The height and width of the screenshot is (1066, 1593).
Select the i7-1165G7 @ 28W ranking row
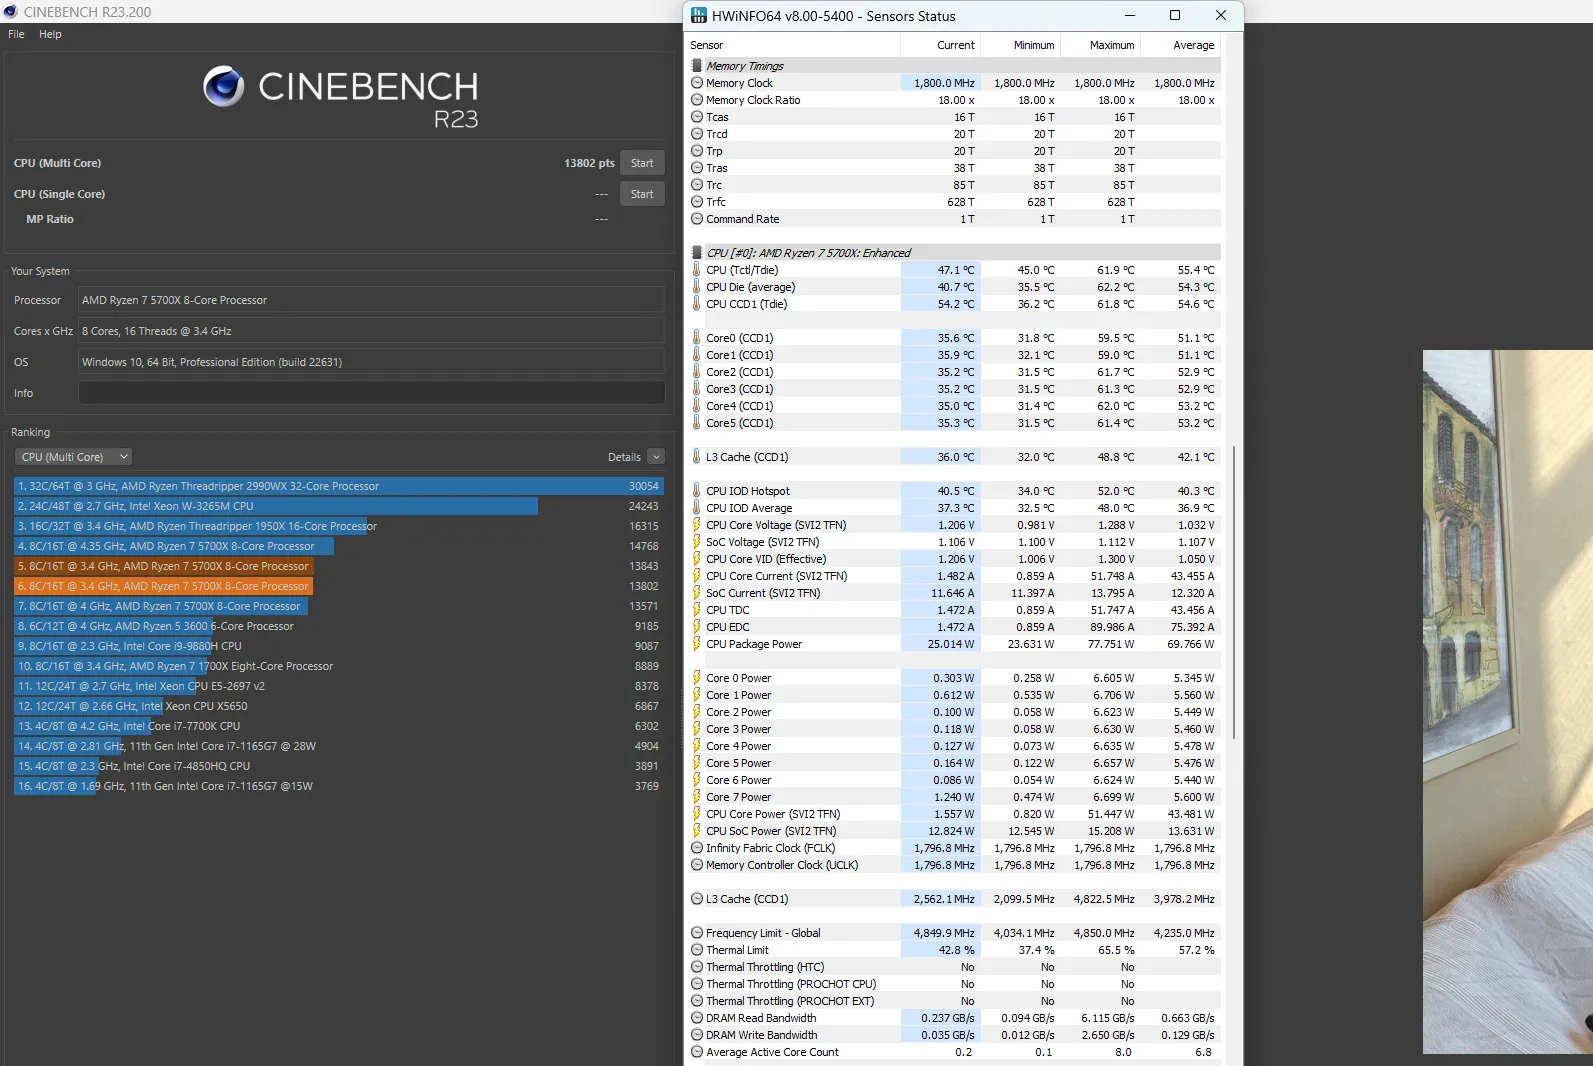[339, 746]
